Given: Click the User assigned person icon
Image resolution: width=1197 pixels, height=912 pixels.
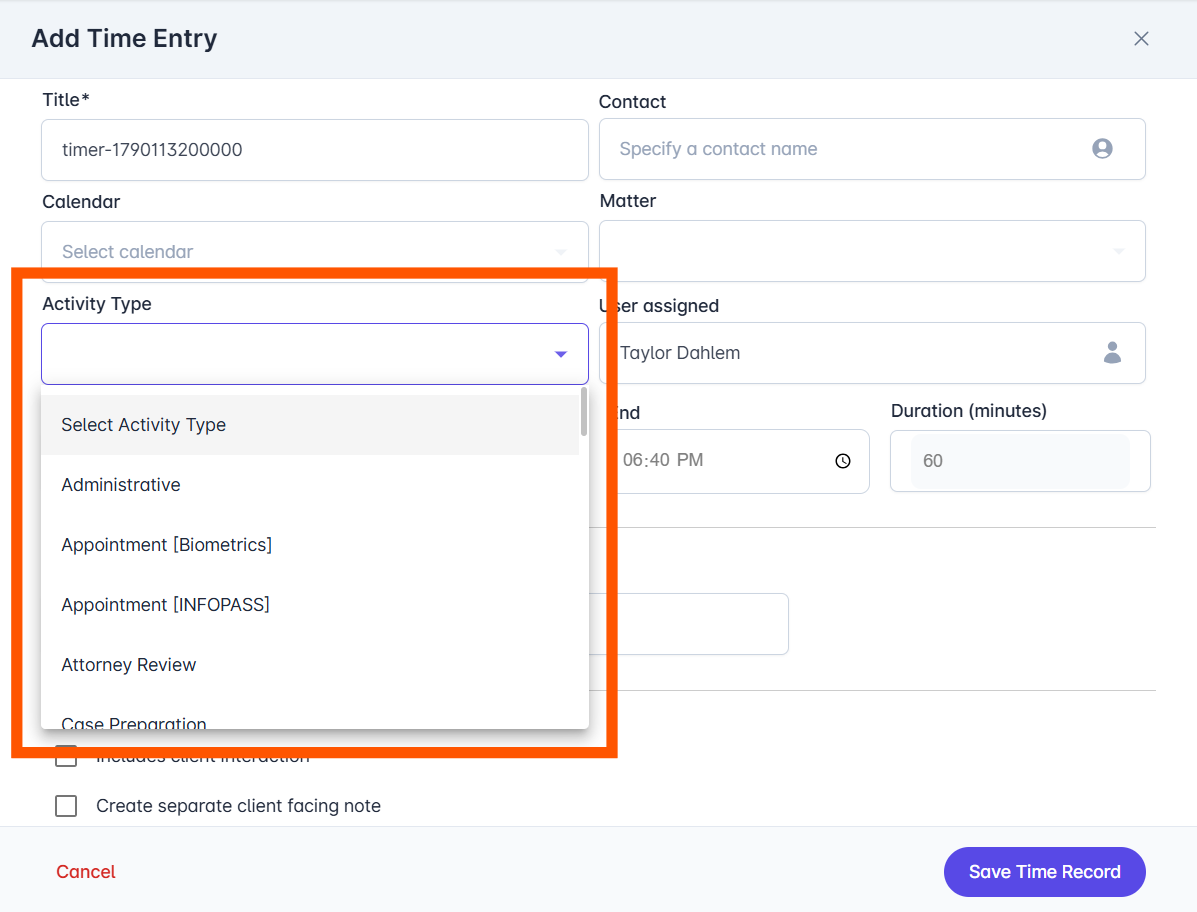Looking at the screenshot, I should [x=1112, y=353].
